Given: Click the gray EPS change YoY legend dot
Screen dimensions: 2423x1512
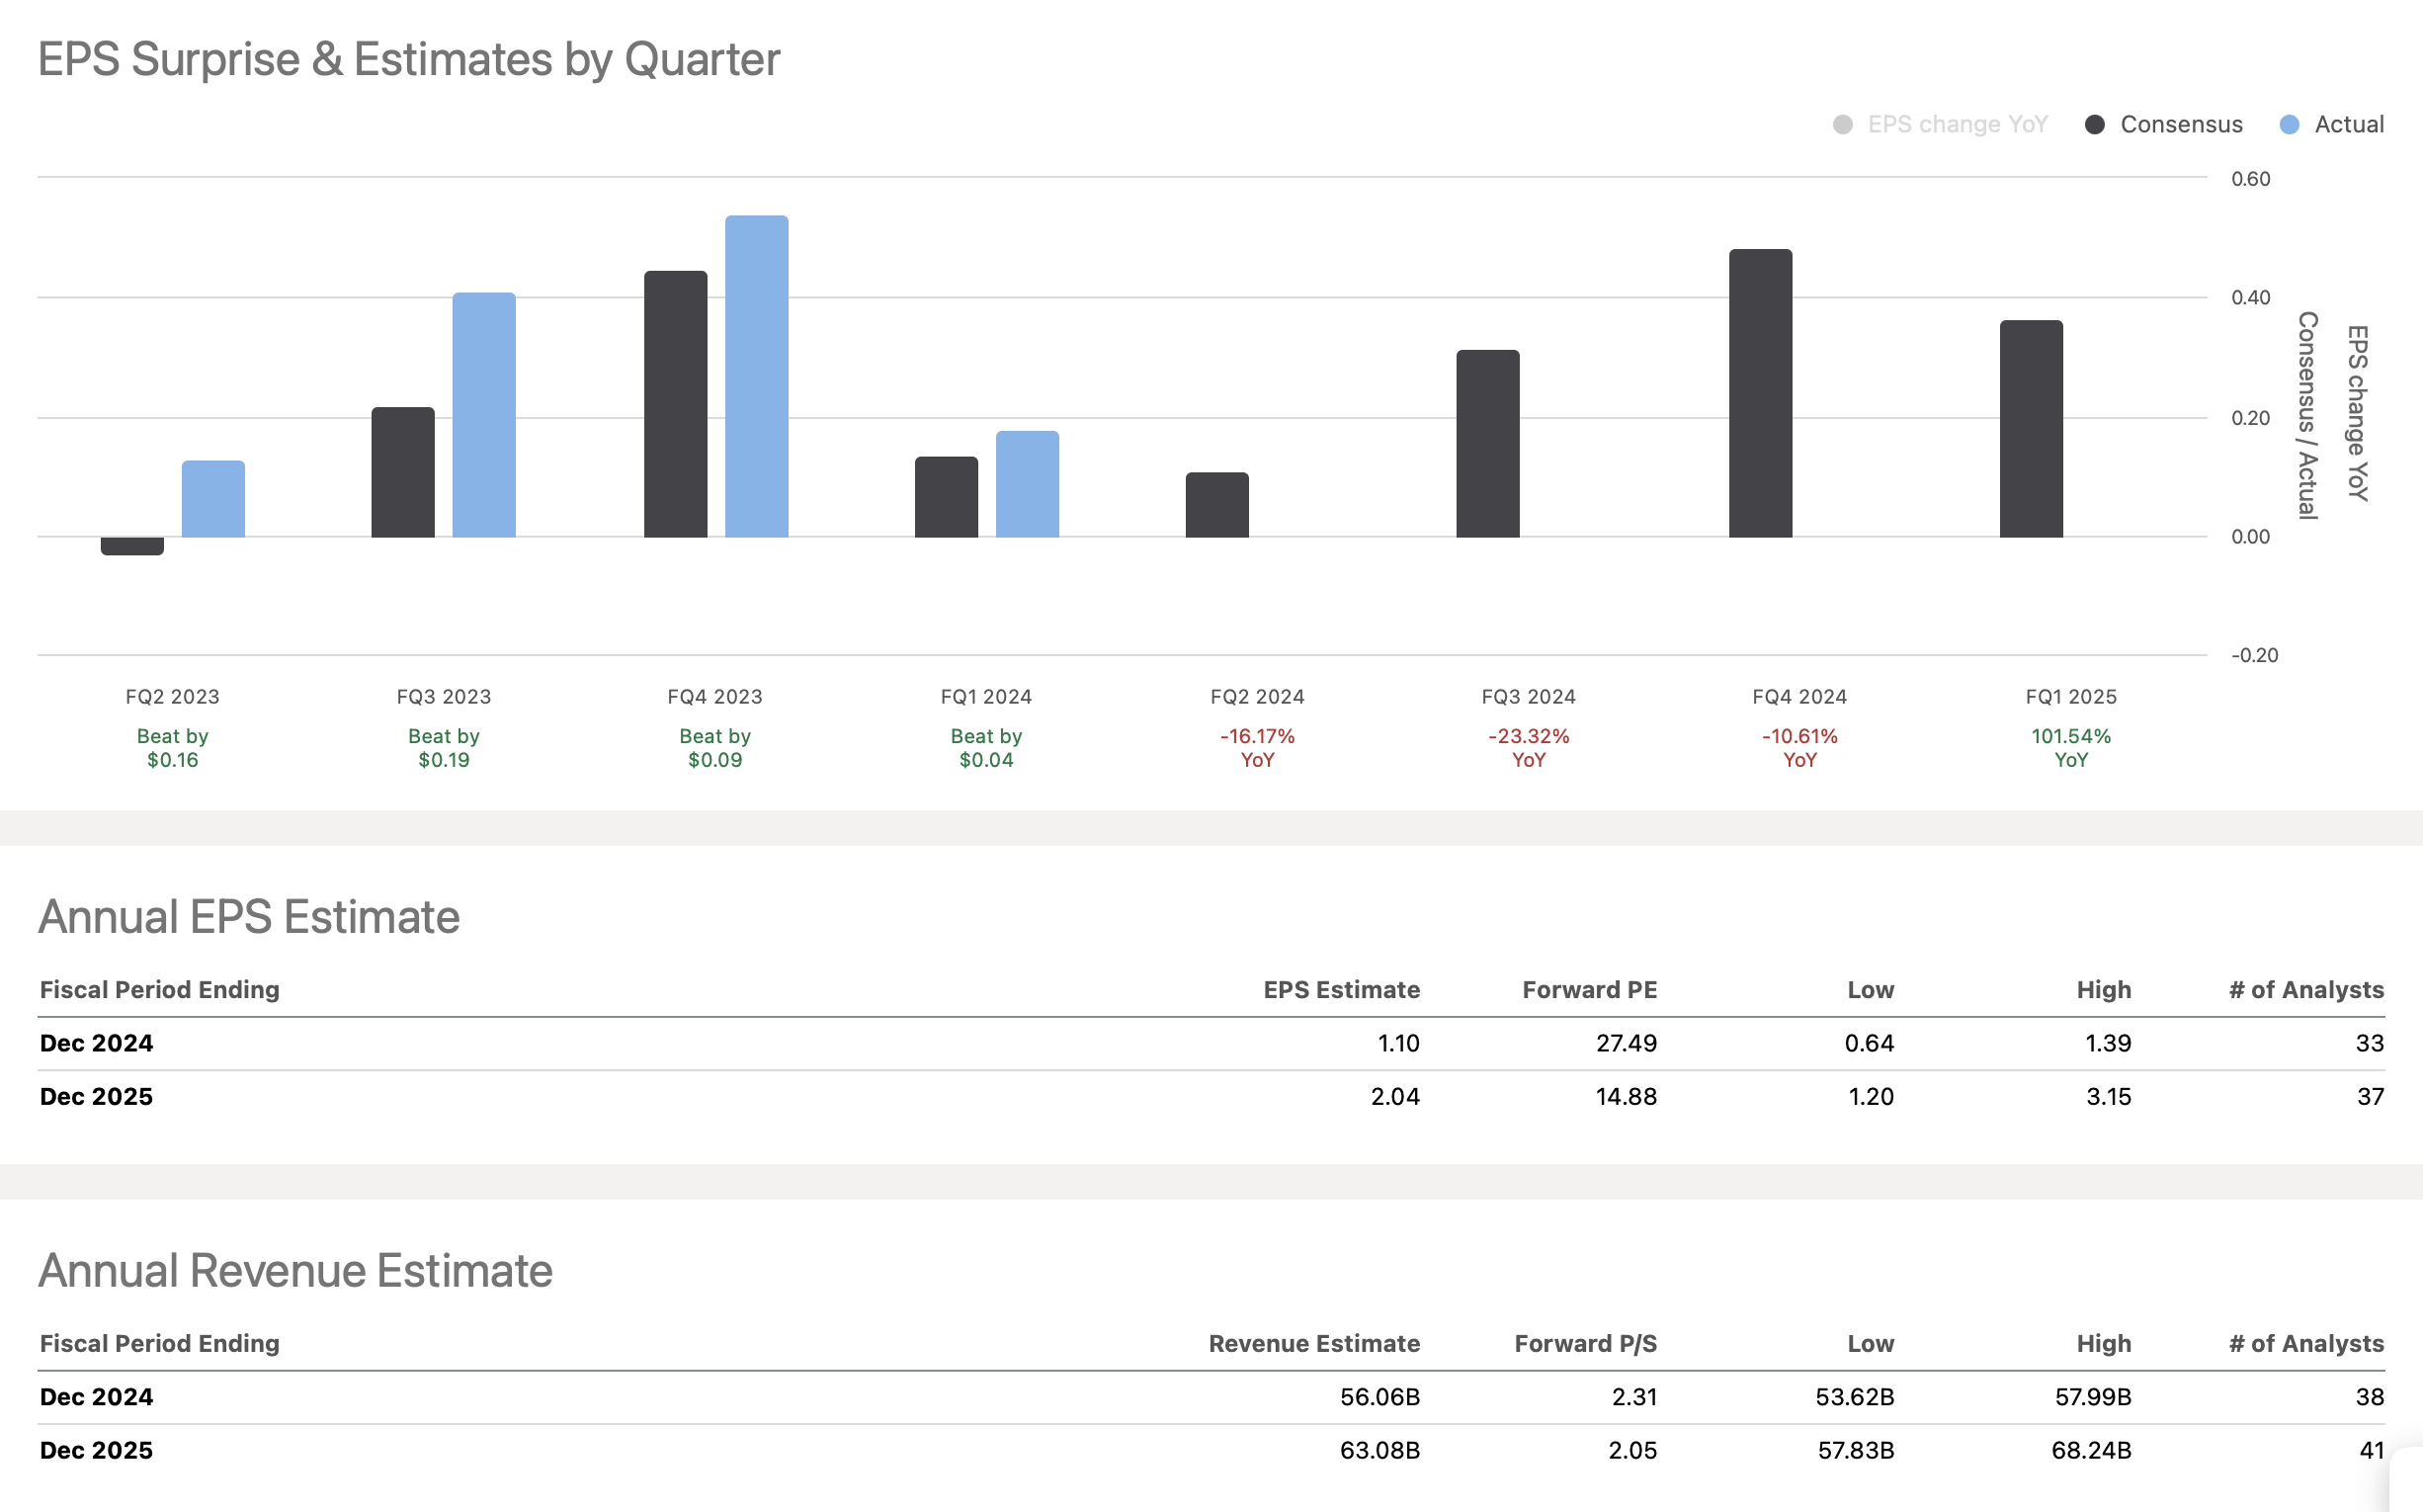Looking at the screenshot, I should coord(1843,124).
